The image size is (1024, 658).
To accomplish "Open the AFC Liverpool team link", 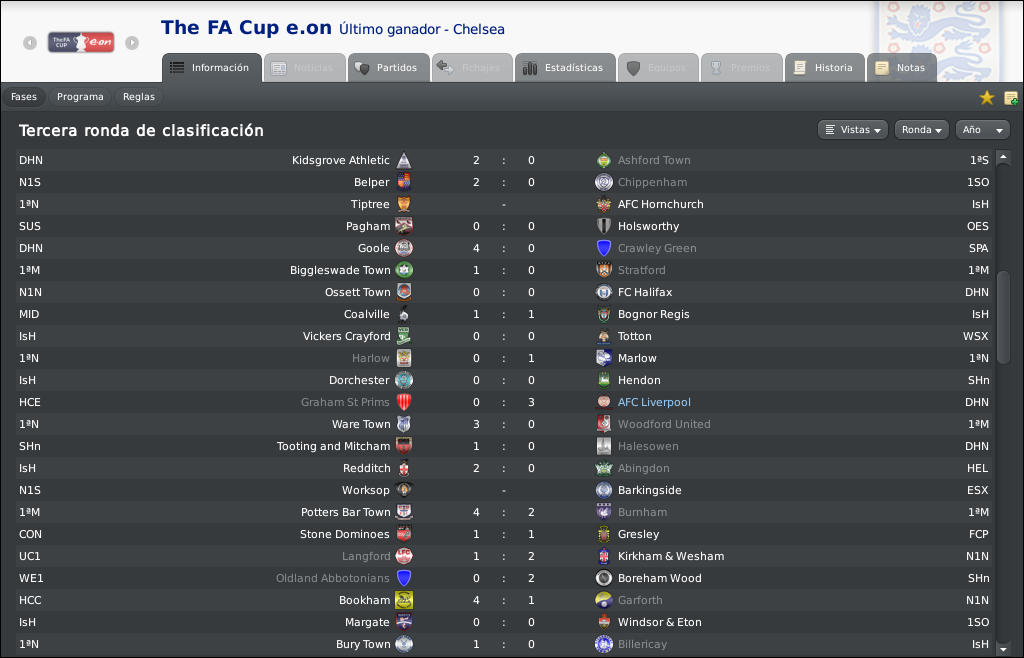I will point(654,402).
